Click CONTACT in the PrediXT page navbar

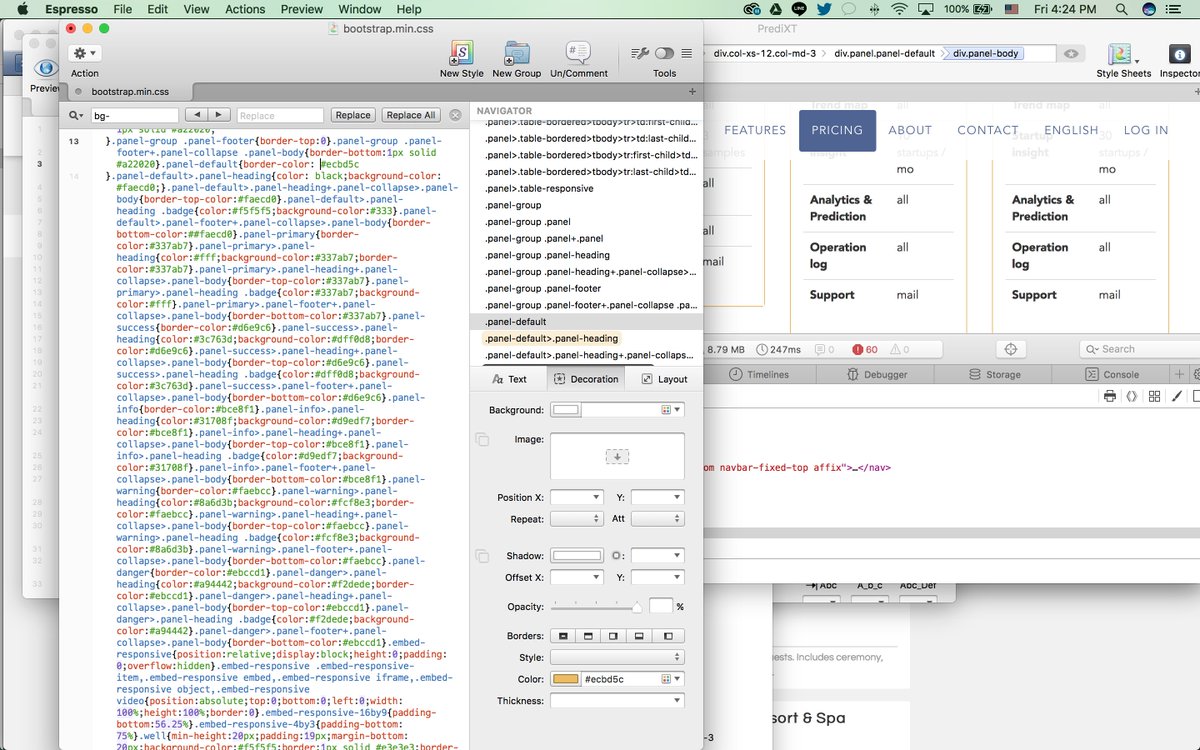click(988, 130)
